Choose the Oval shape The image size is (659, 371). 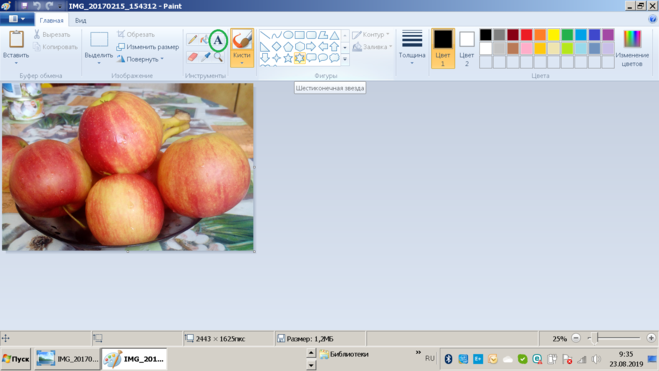click(x=288, y=35)
